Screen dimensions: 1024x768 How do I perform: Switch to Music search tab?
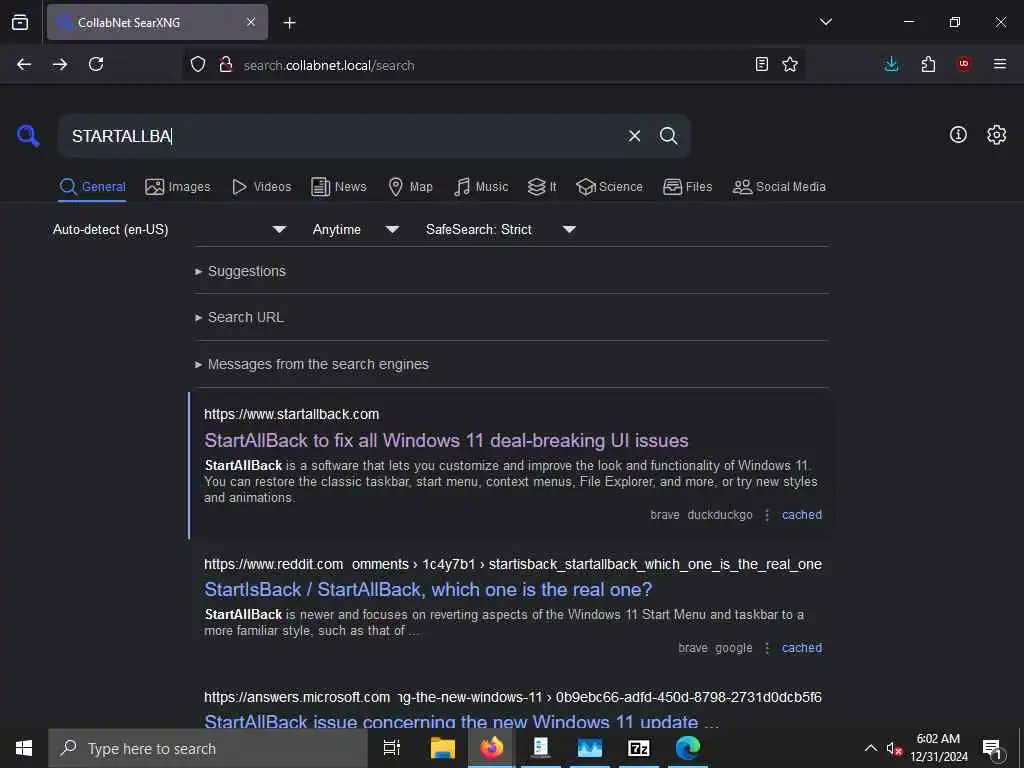click(x=481, y=187)
